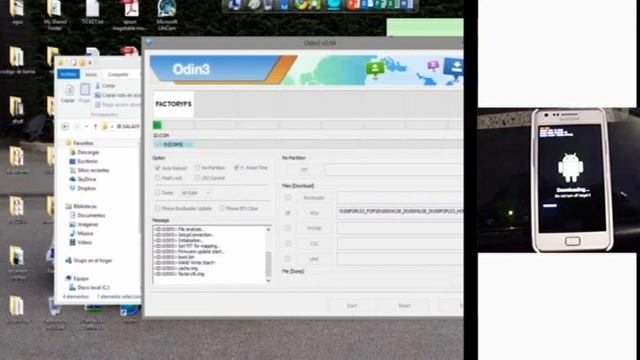Viewport: 640px width, 360px height.
Task: Open the TICKET.txt desktop file
Action: point(92,13)
